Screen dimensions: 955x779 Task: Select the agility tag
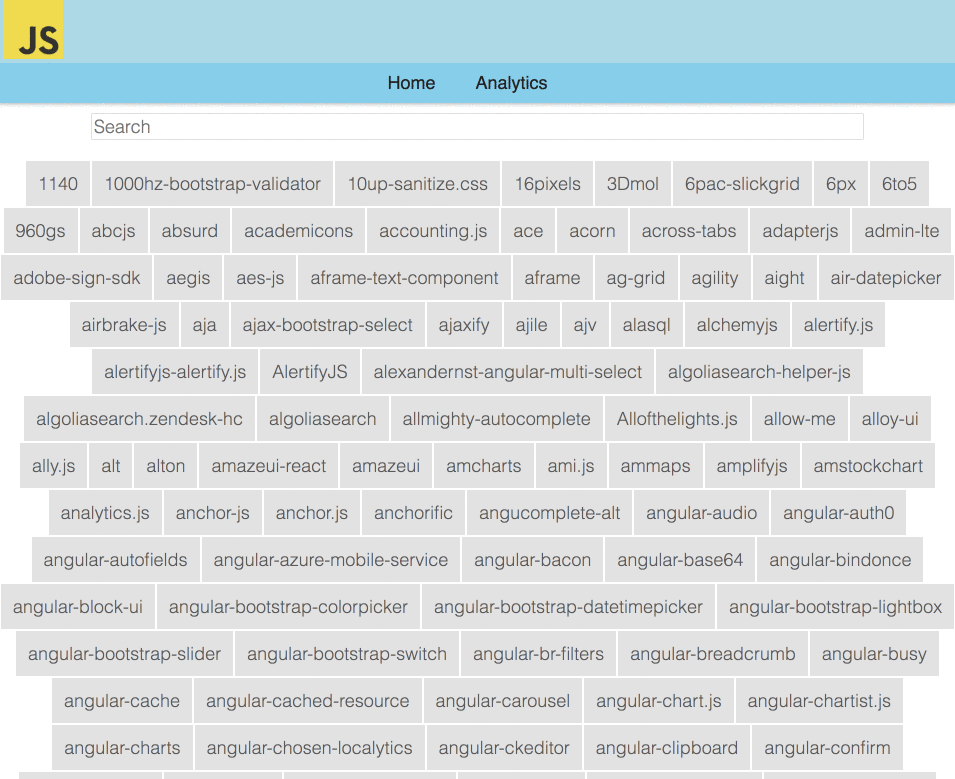coord(714,278)
